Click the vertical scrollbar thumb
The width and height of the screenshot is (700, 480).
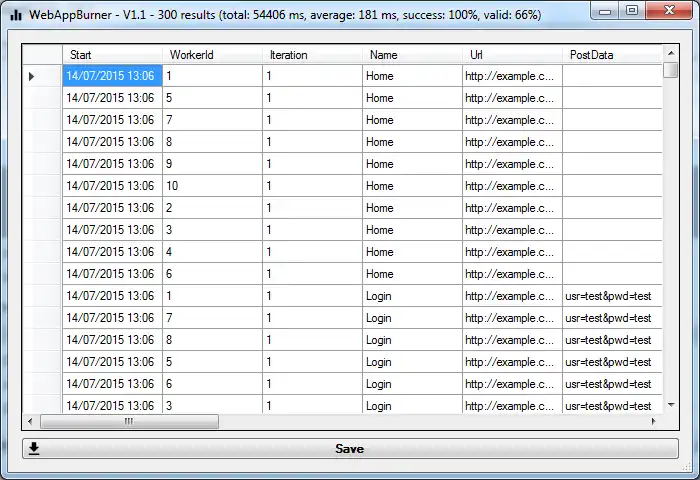(671, 70)
